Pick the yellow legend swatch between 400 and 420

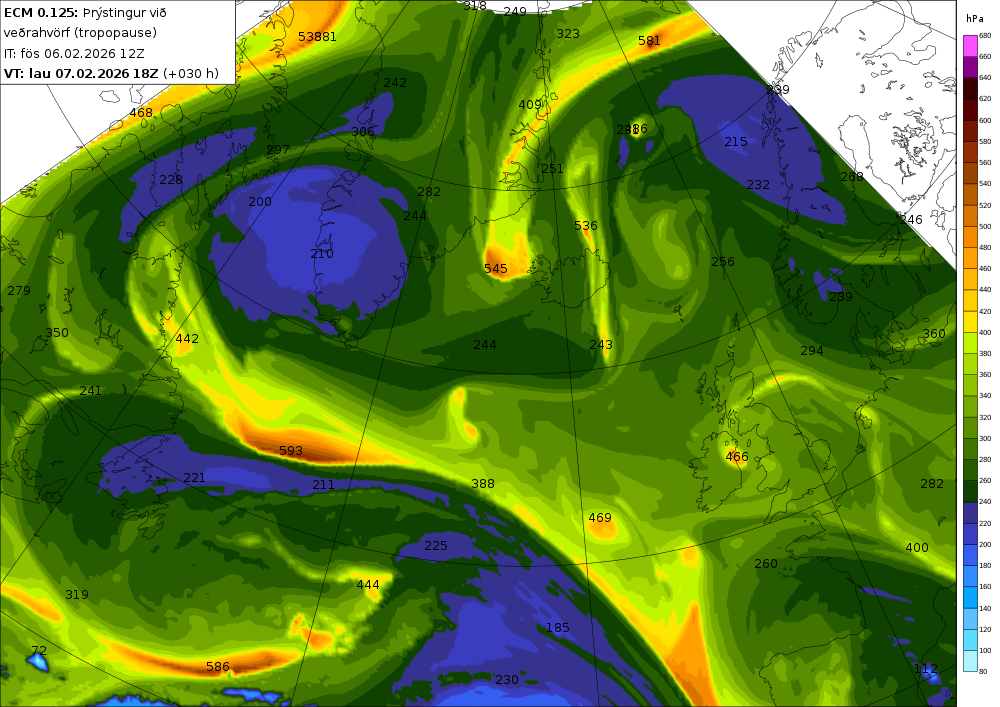click(x=970, y=322)
